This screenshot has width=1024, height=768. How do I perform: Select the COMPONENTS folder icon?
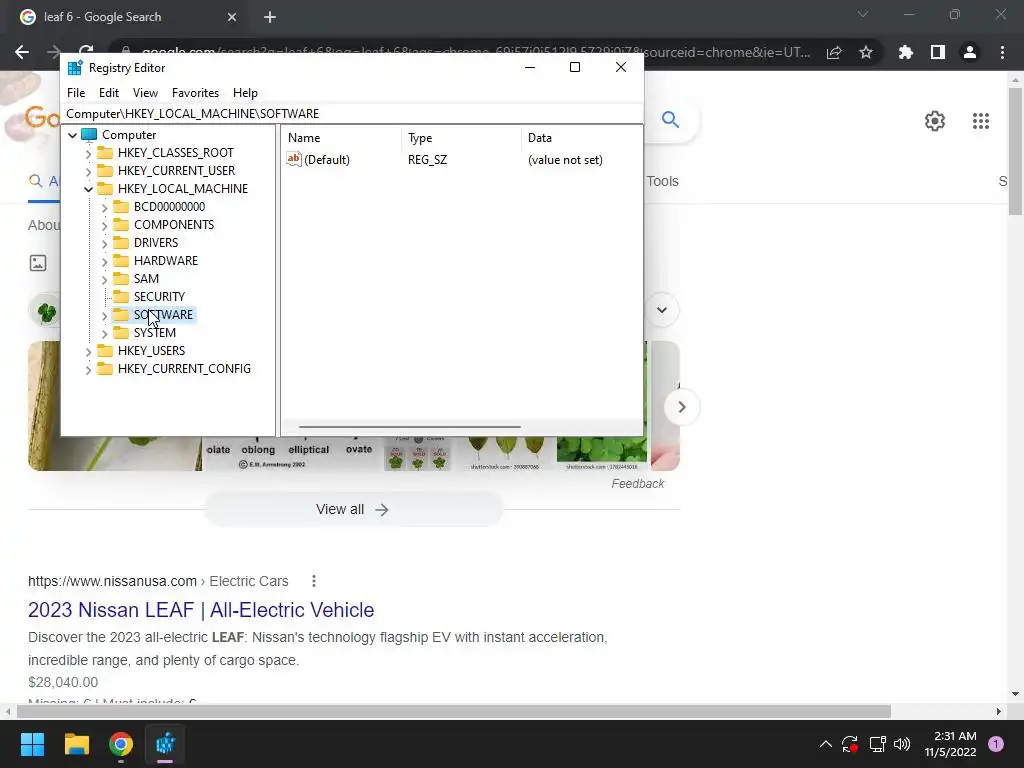tap(121, 224)
